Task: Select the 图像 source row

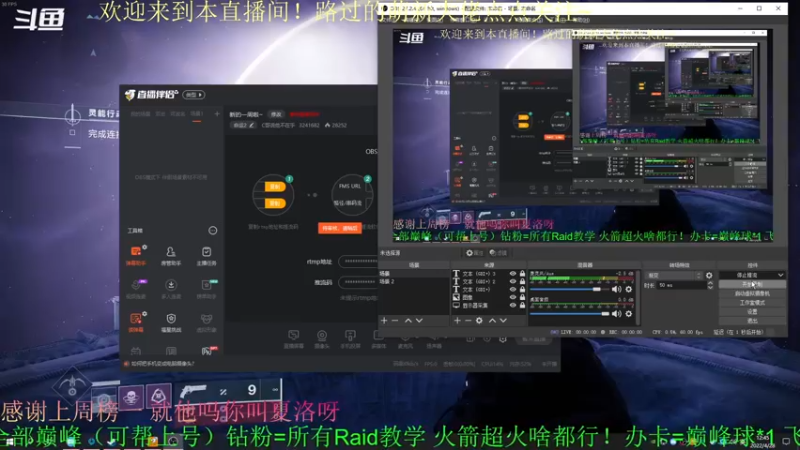Action: 488,297
